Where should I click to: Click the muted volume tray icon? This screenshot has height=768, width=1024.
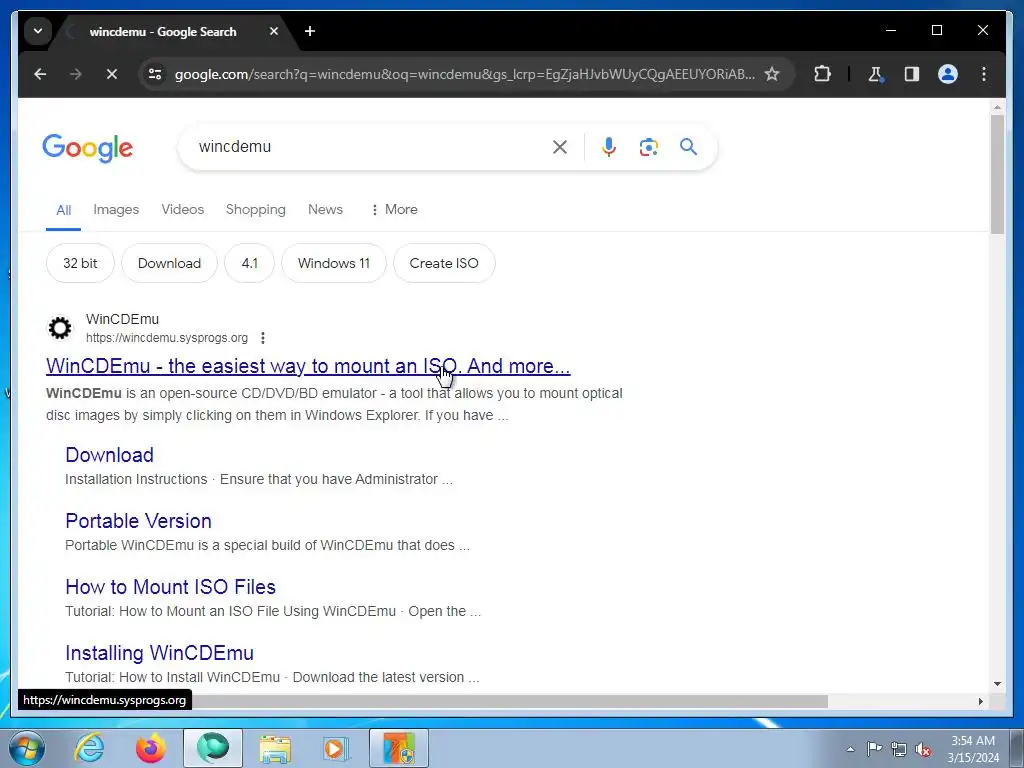[x=923, y=749]
